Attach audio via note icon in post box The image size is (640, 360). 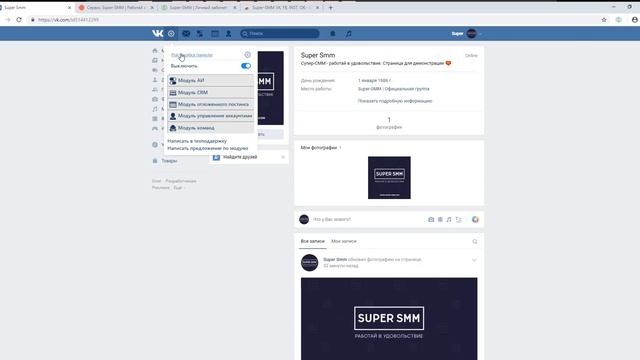point(449,219)
